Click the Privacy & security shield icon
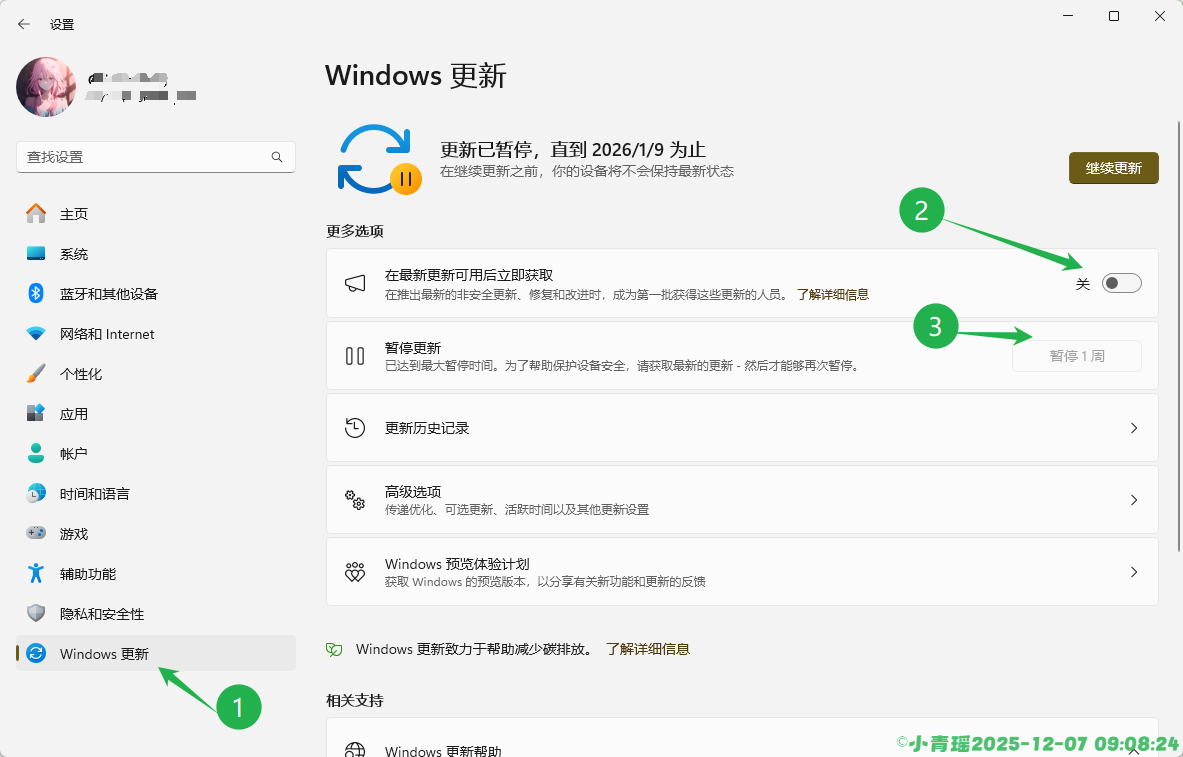Image resolution: width=1183 pixels, height=757 pixels. [x=36, y=614]
